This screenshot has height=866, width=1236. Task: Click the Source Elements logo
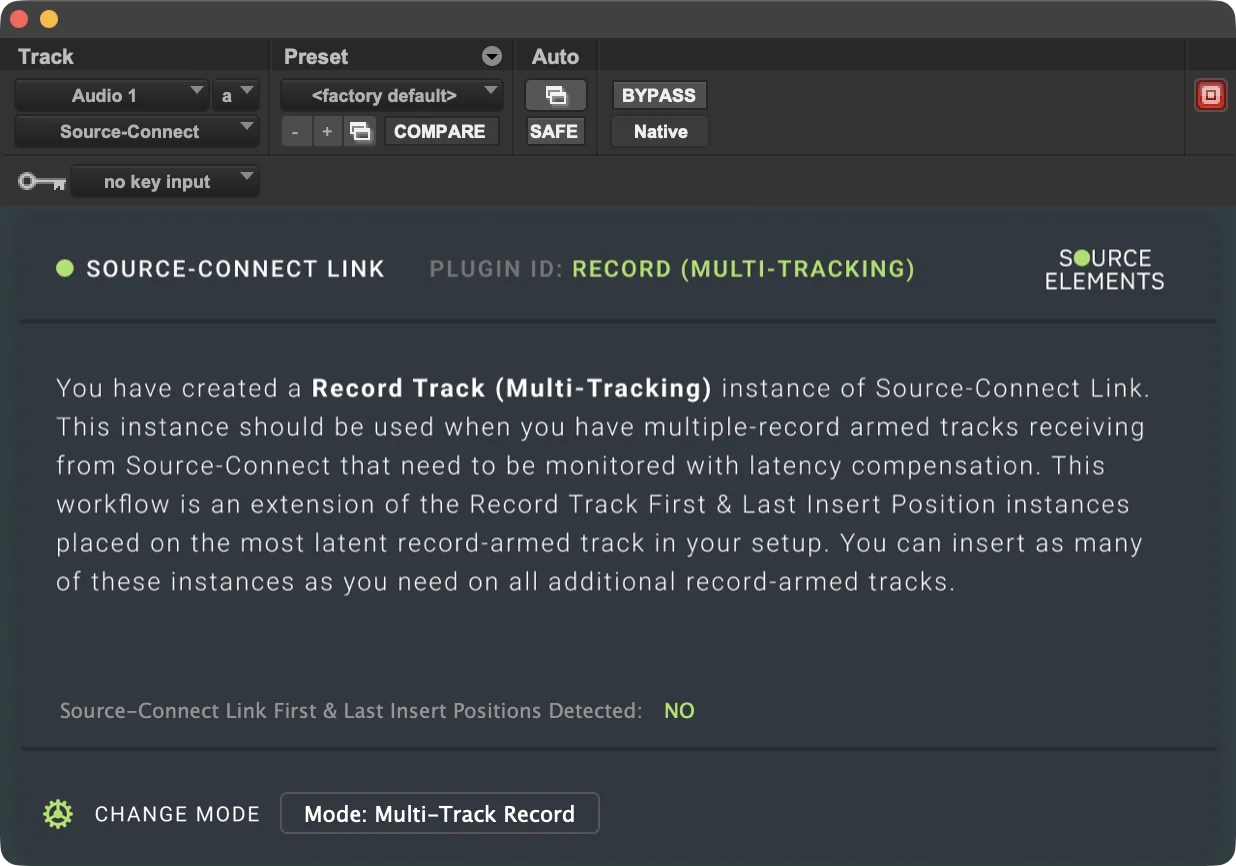click(1105, 269)
